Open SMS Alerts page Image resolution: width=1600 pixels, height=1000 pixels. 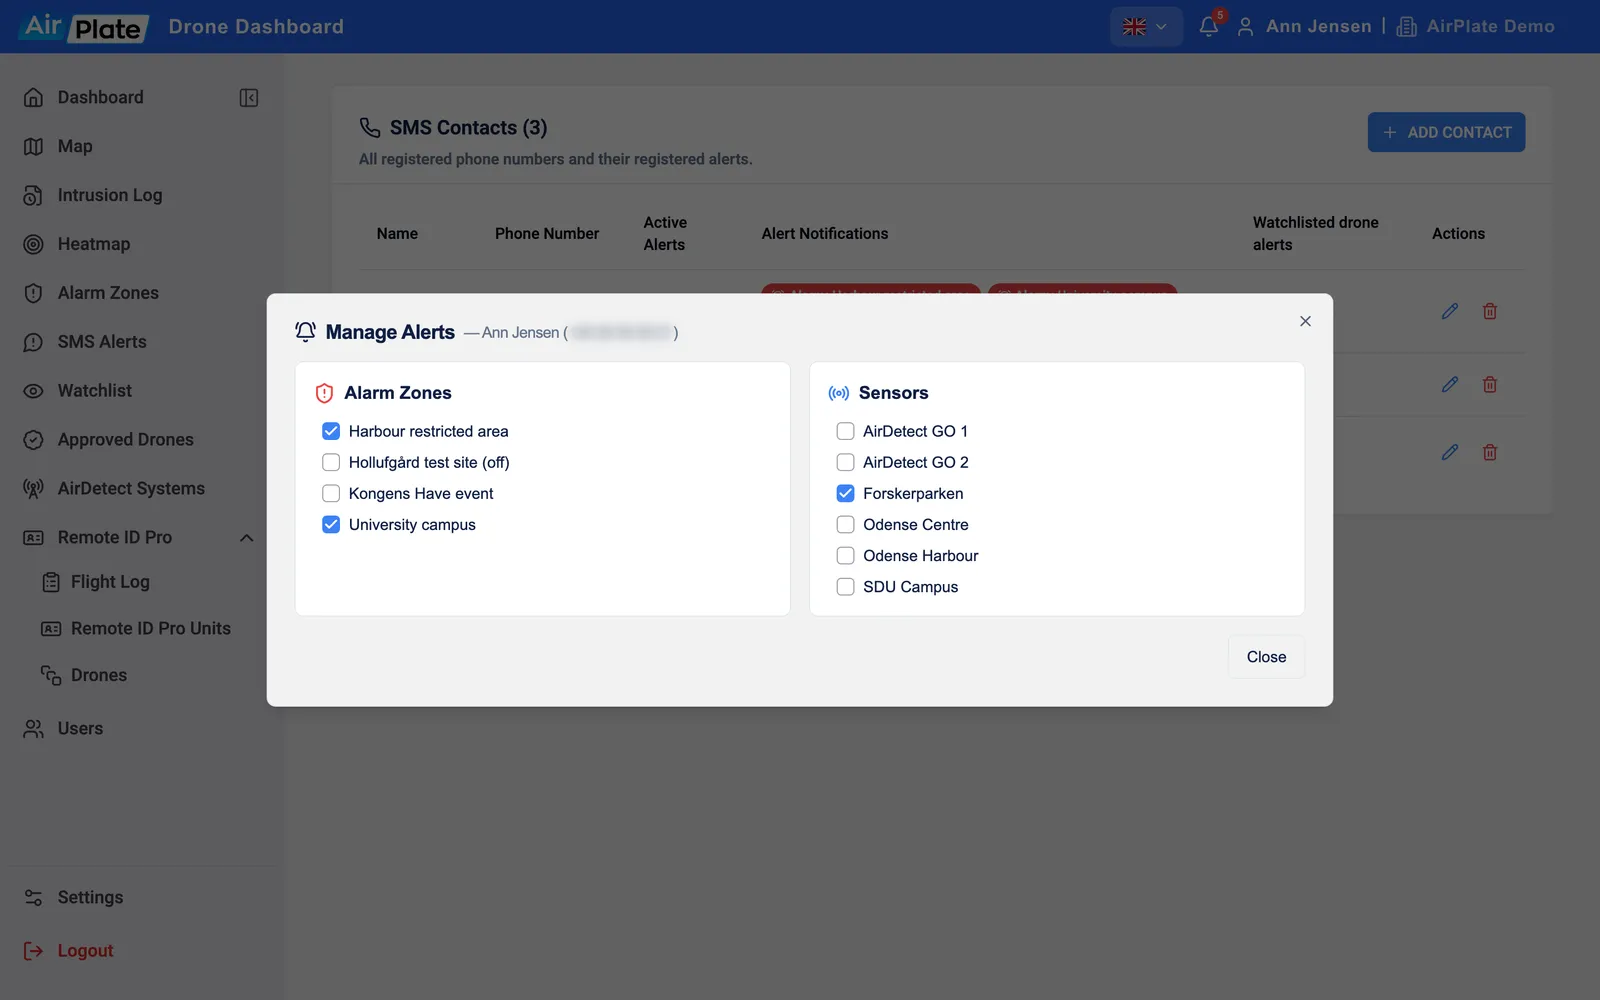[84, 342]
